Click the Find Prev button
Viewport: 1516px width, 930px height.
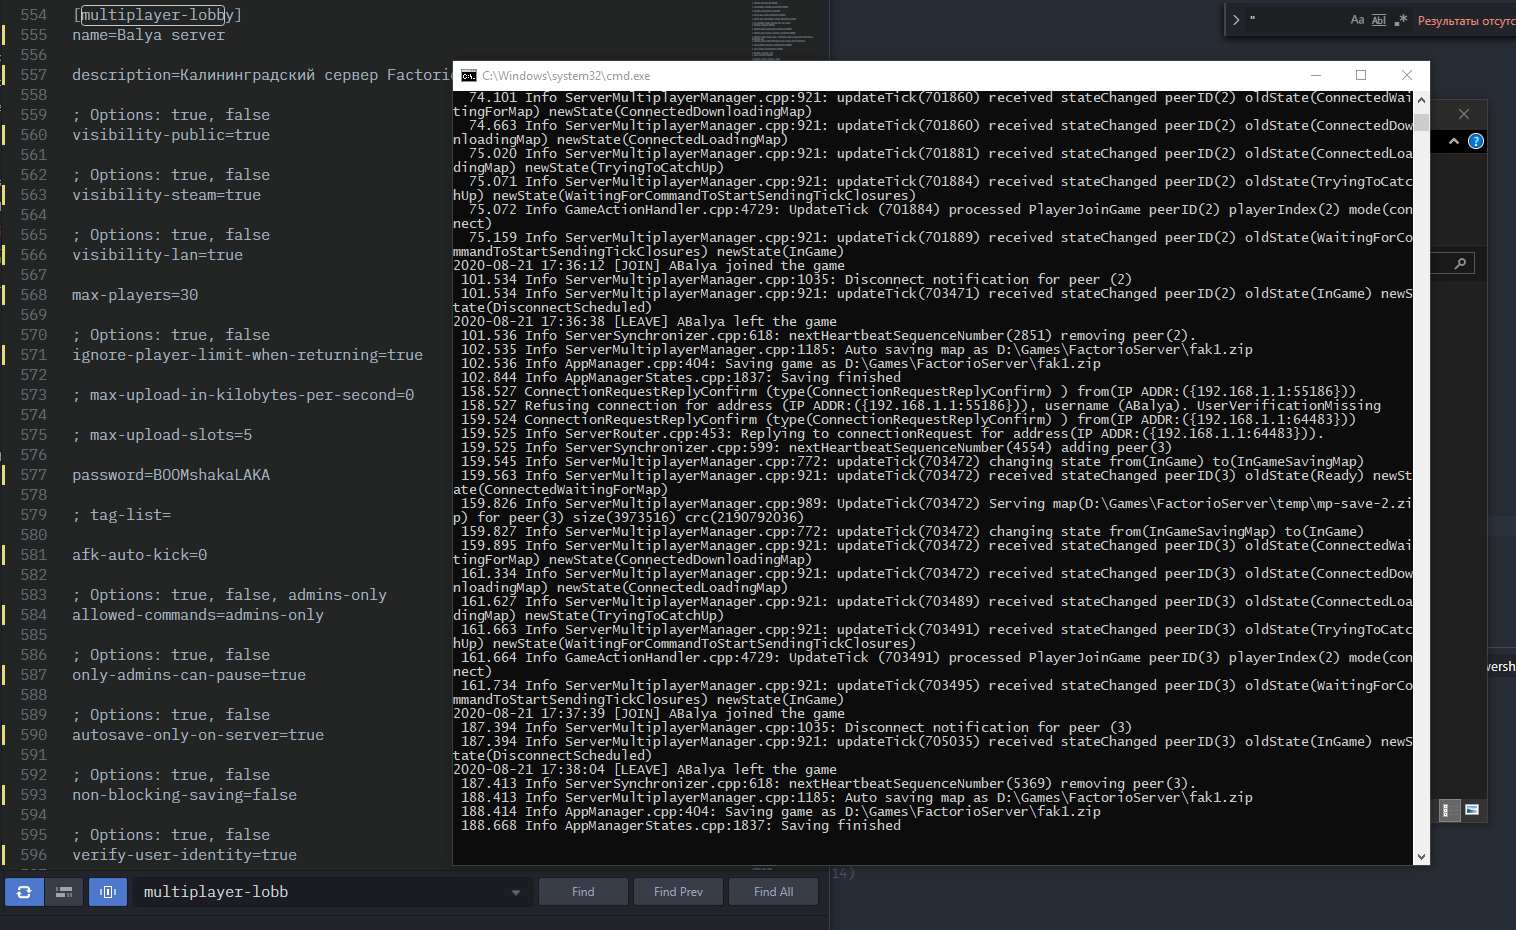coord(678,892)
